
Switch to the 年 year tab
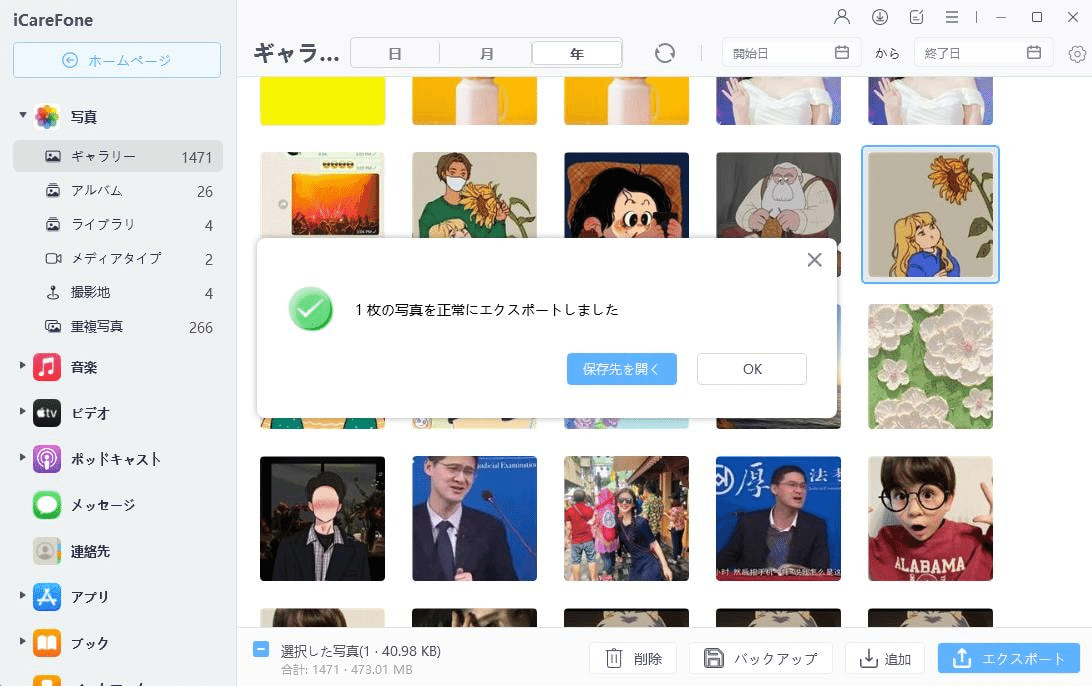tap(577, 54)
